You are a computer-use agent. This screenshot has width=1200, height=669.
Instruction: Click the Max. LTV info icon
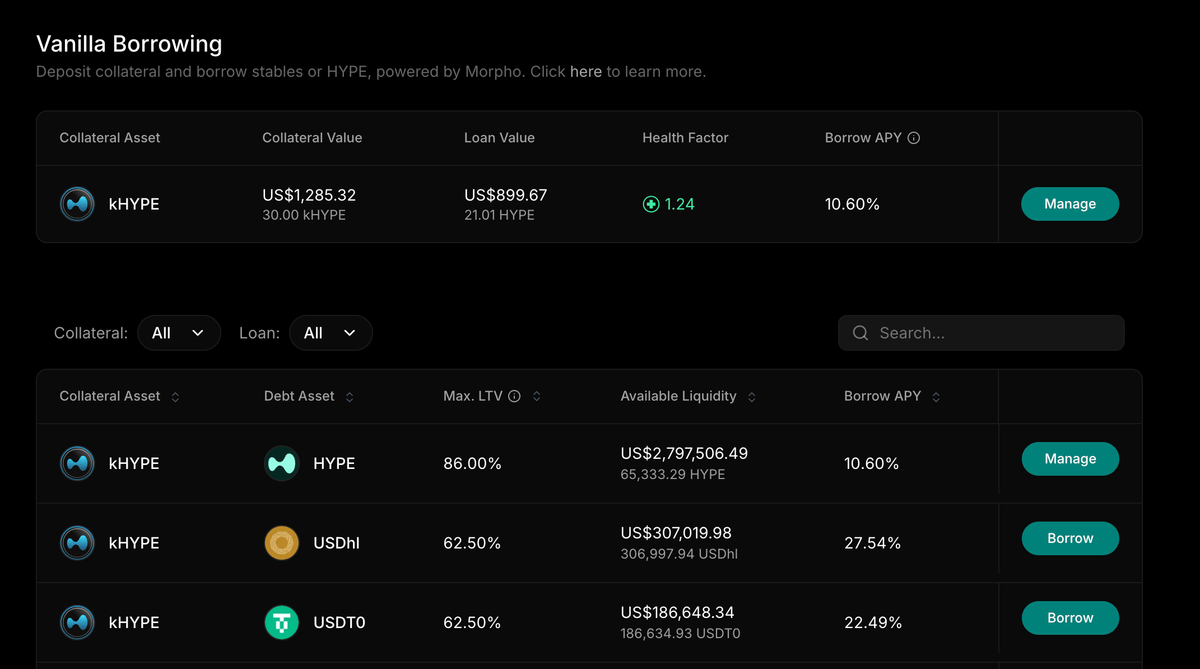point(514,396)
